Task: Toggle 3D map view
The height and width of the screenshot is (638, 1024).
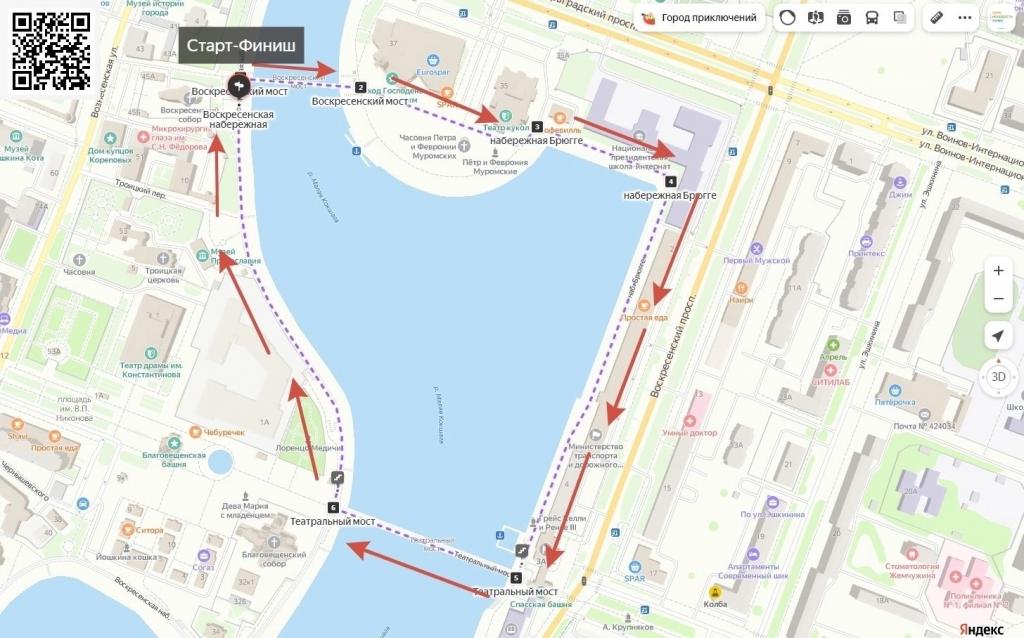Action: point(998,377)
